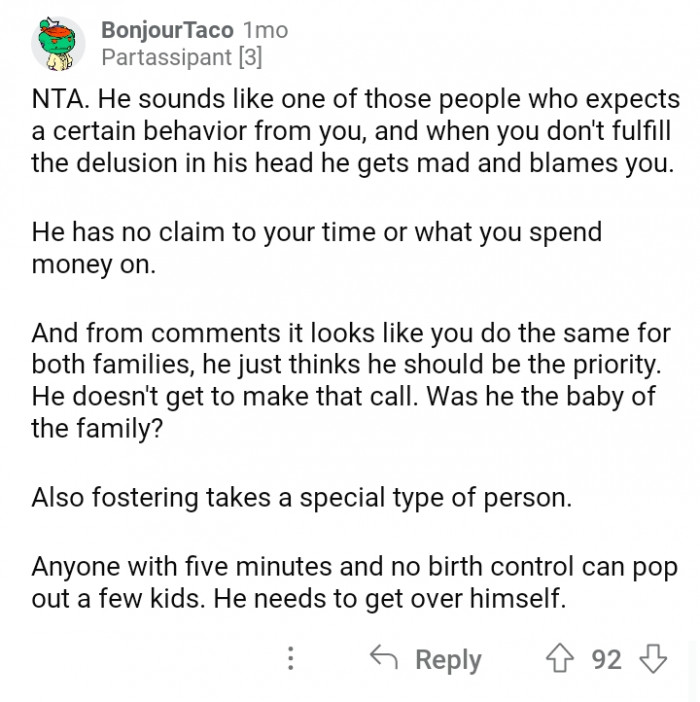The height and width of the screenshot is (702, 700).
Task: Open the three-dot more options menu
Action: (x=291, y=659)
